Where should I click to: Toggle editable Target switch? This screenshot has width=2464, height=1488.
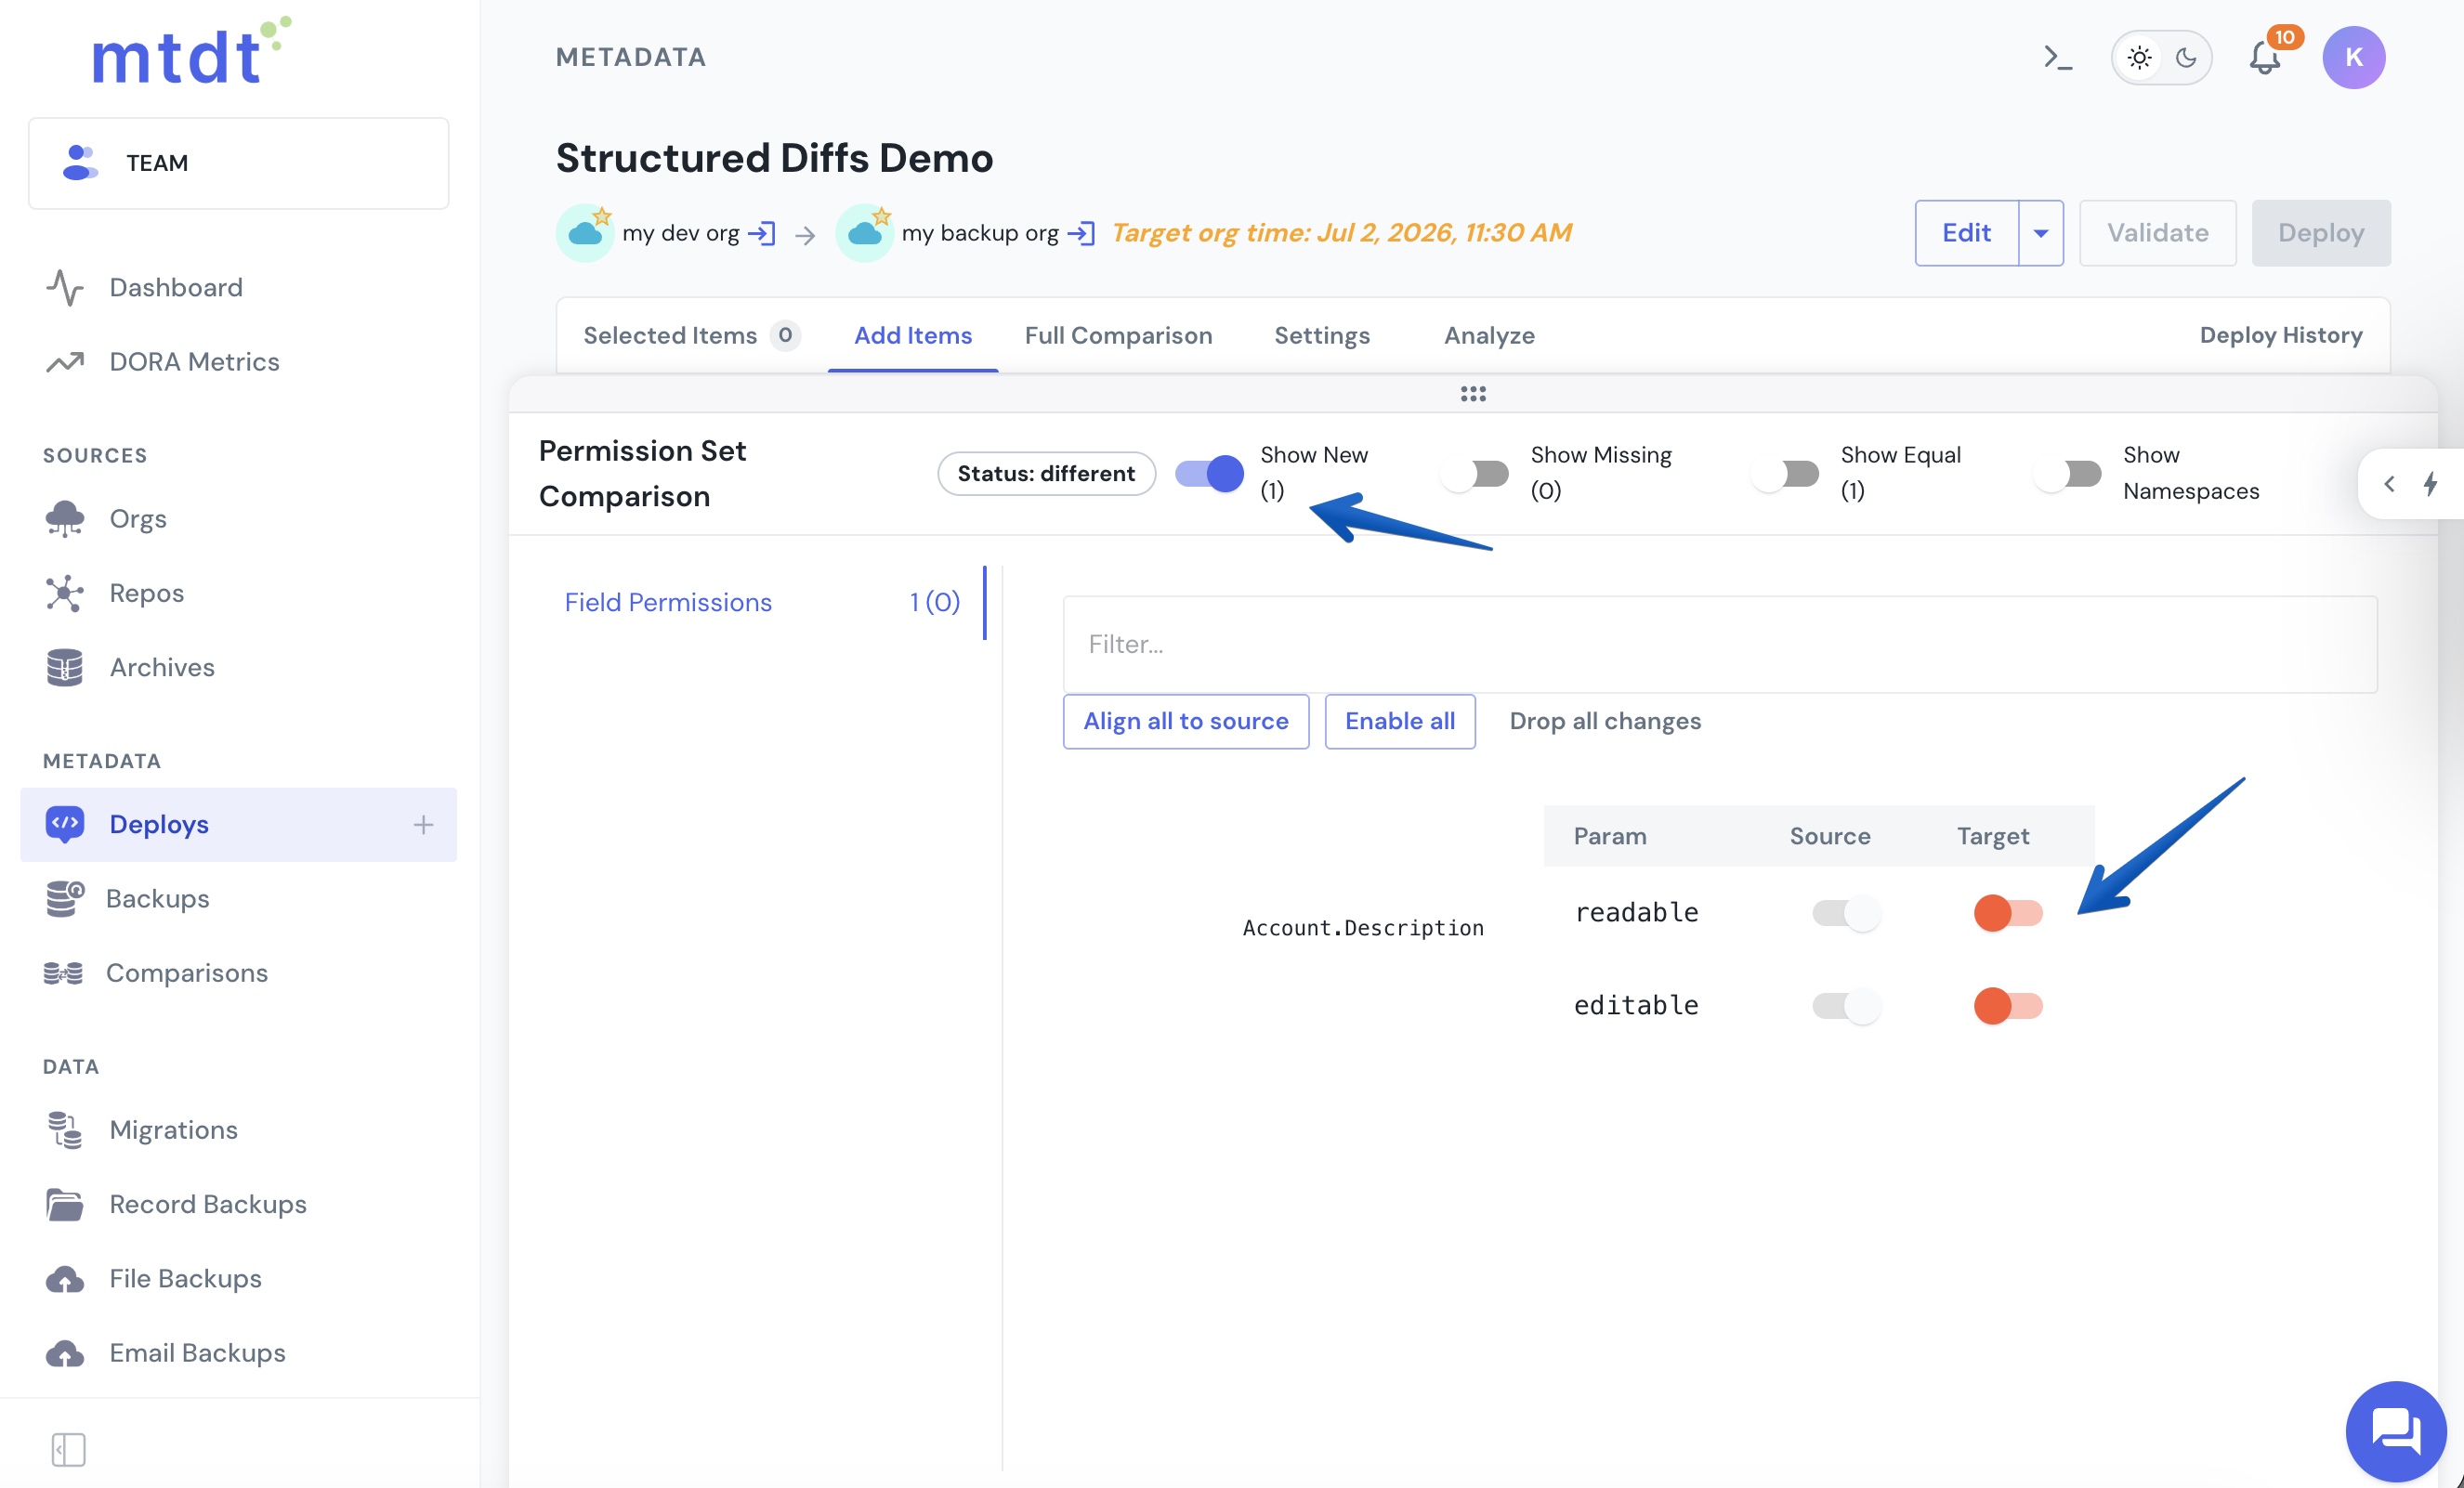pos(2008,1005)
